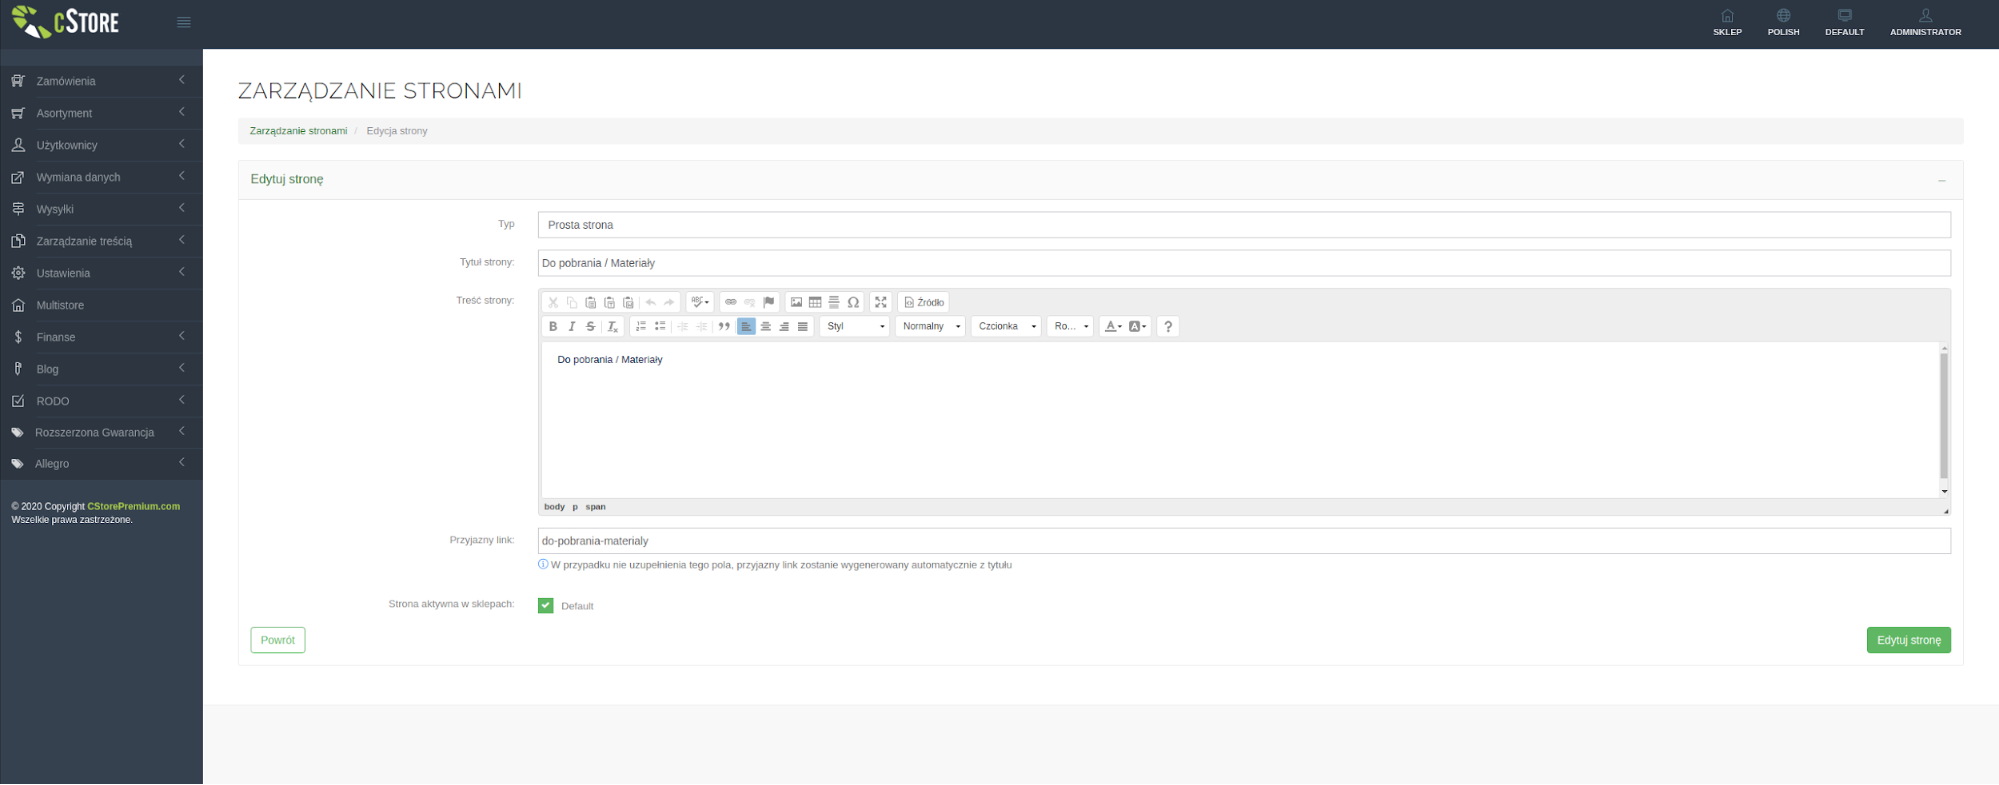This screenshot has width=1999, height=785.
Task: Toggle italic formatting
Action: [x=572, y=326]
